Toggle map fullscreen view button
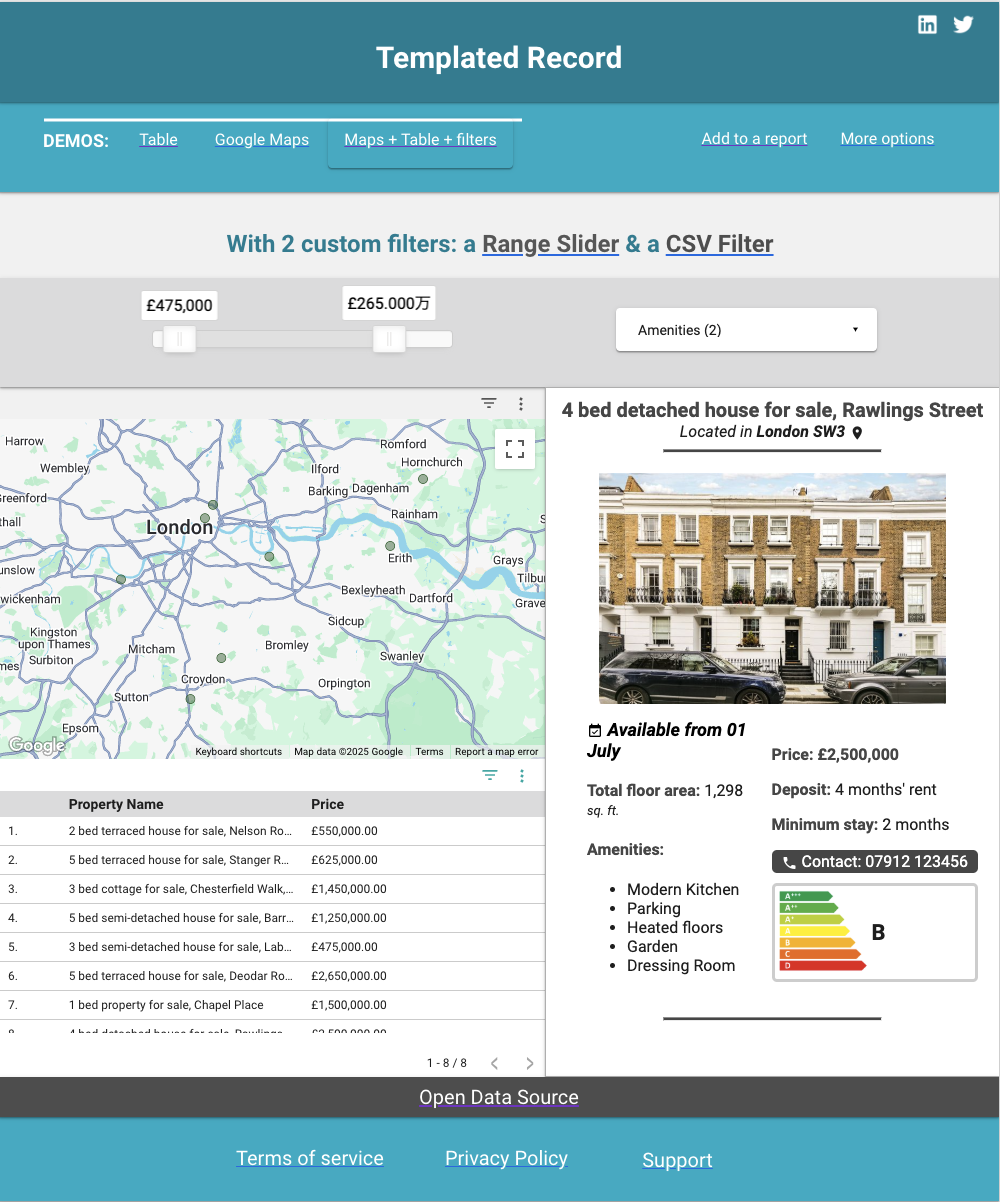This screenshot has width=1000, height=1202. 515,449
